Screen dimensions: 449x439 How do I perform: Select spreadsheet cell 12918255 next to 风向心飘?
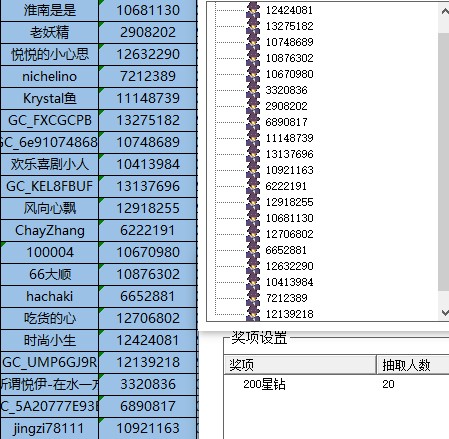tap(148, 208)
